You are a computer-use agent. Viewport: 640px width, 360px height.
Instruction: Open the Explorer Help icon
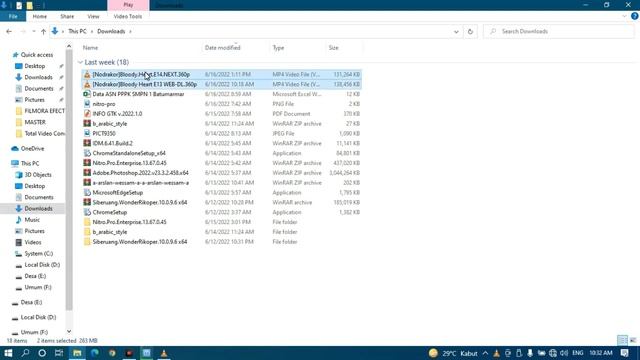pos(634,16)
